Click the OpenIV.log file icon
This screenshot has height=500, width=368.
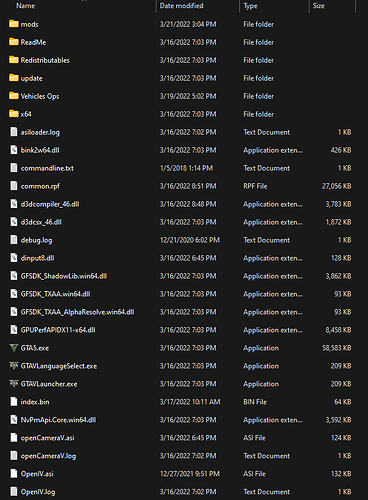[x=14, y=492]
